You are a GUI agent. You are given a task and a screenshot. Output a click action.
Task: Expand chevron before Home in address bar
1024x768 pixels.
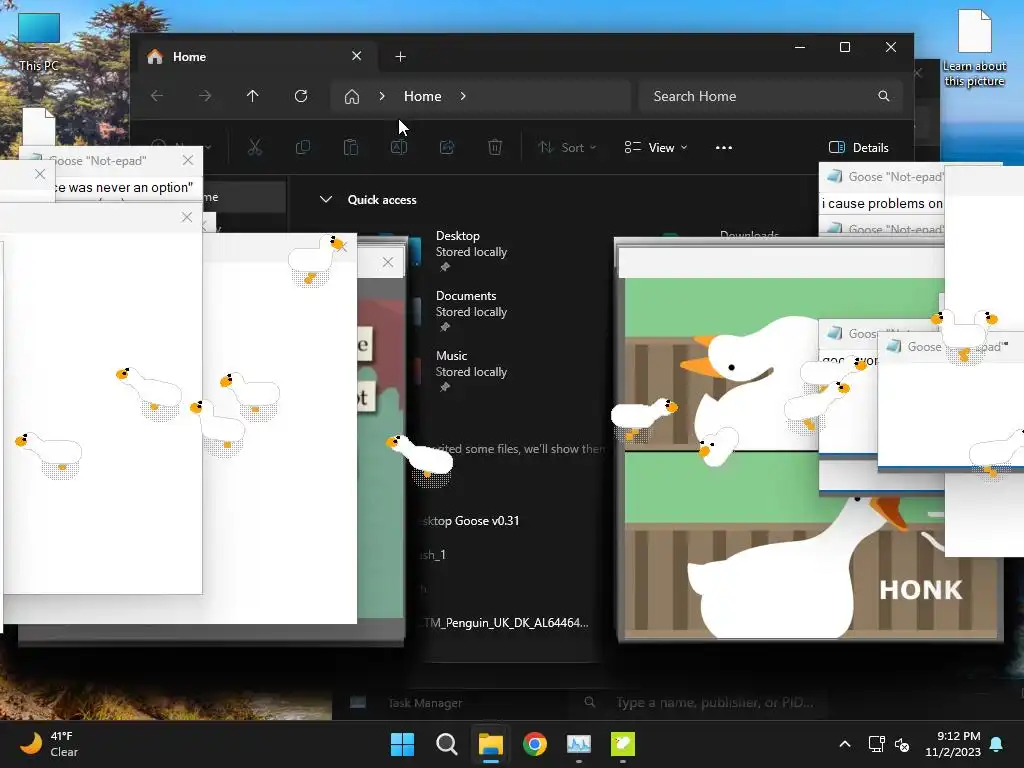click(x=382, y=96)
